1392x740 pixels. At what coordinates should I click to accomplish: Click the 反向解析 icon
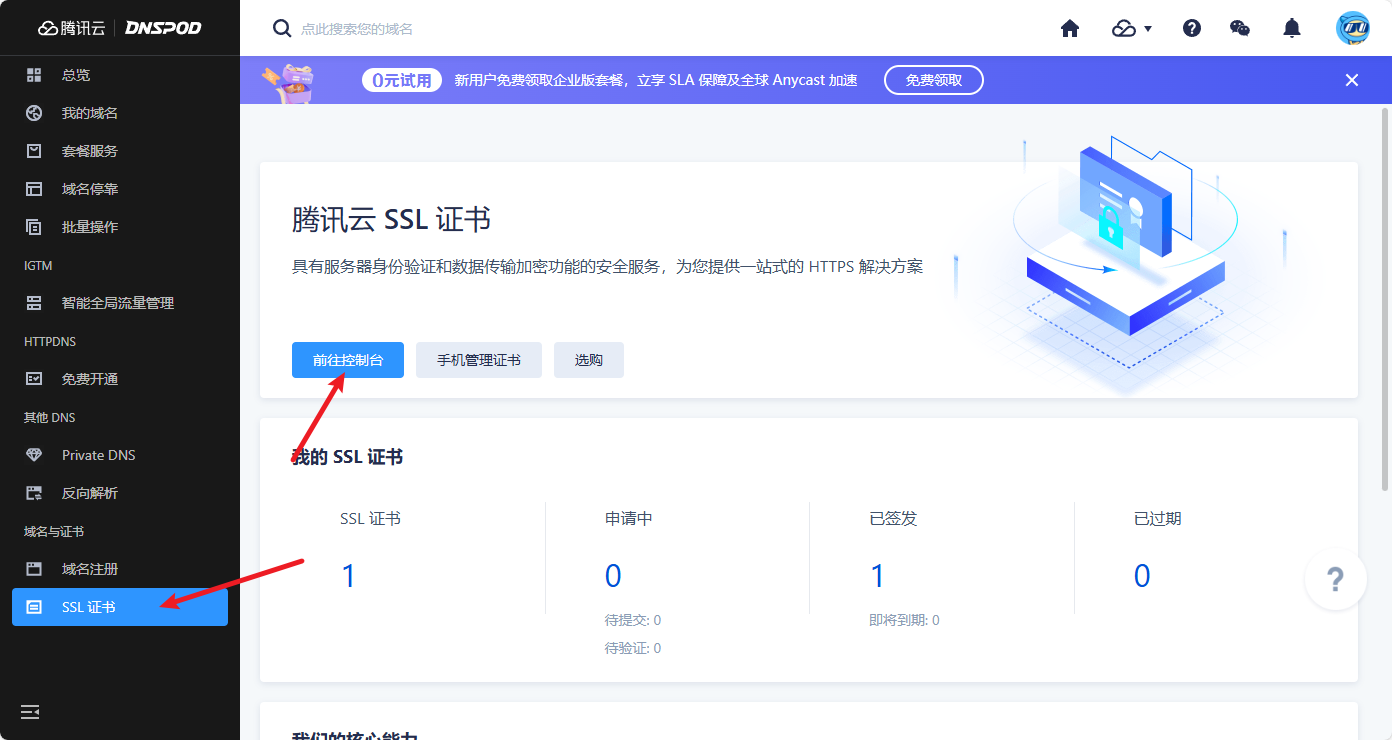pos(34,493)
